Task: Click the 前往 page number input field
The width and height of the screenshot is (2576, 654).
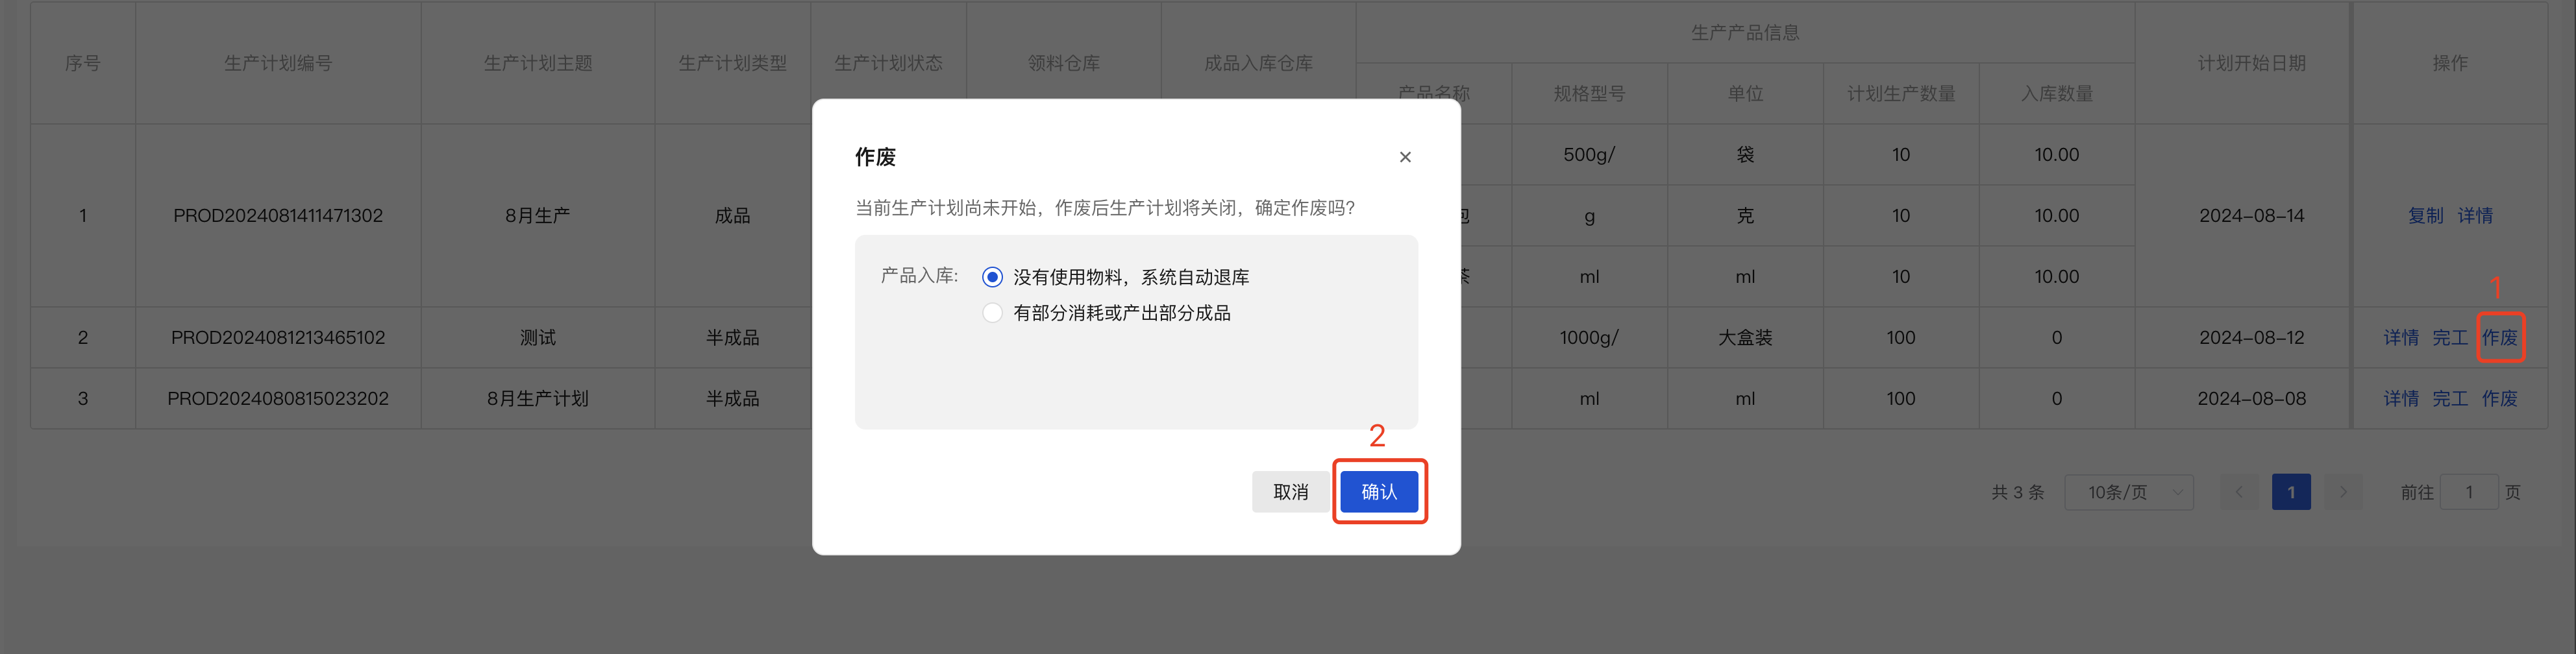Action: click(x=2469, y=491)
